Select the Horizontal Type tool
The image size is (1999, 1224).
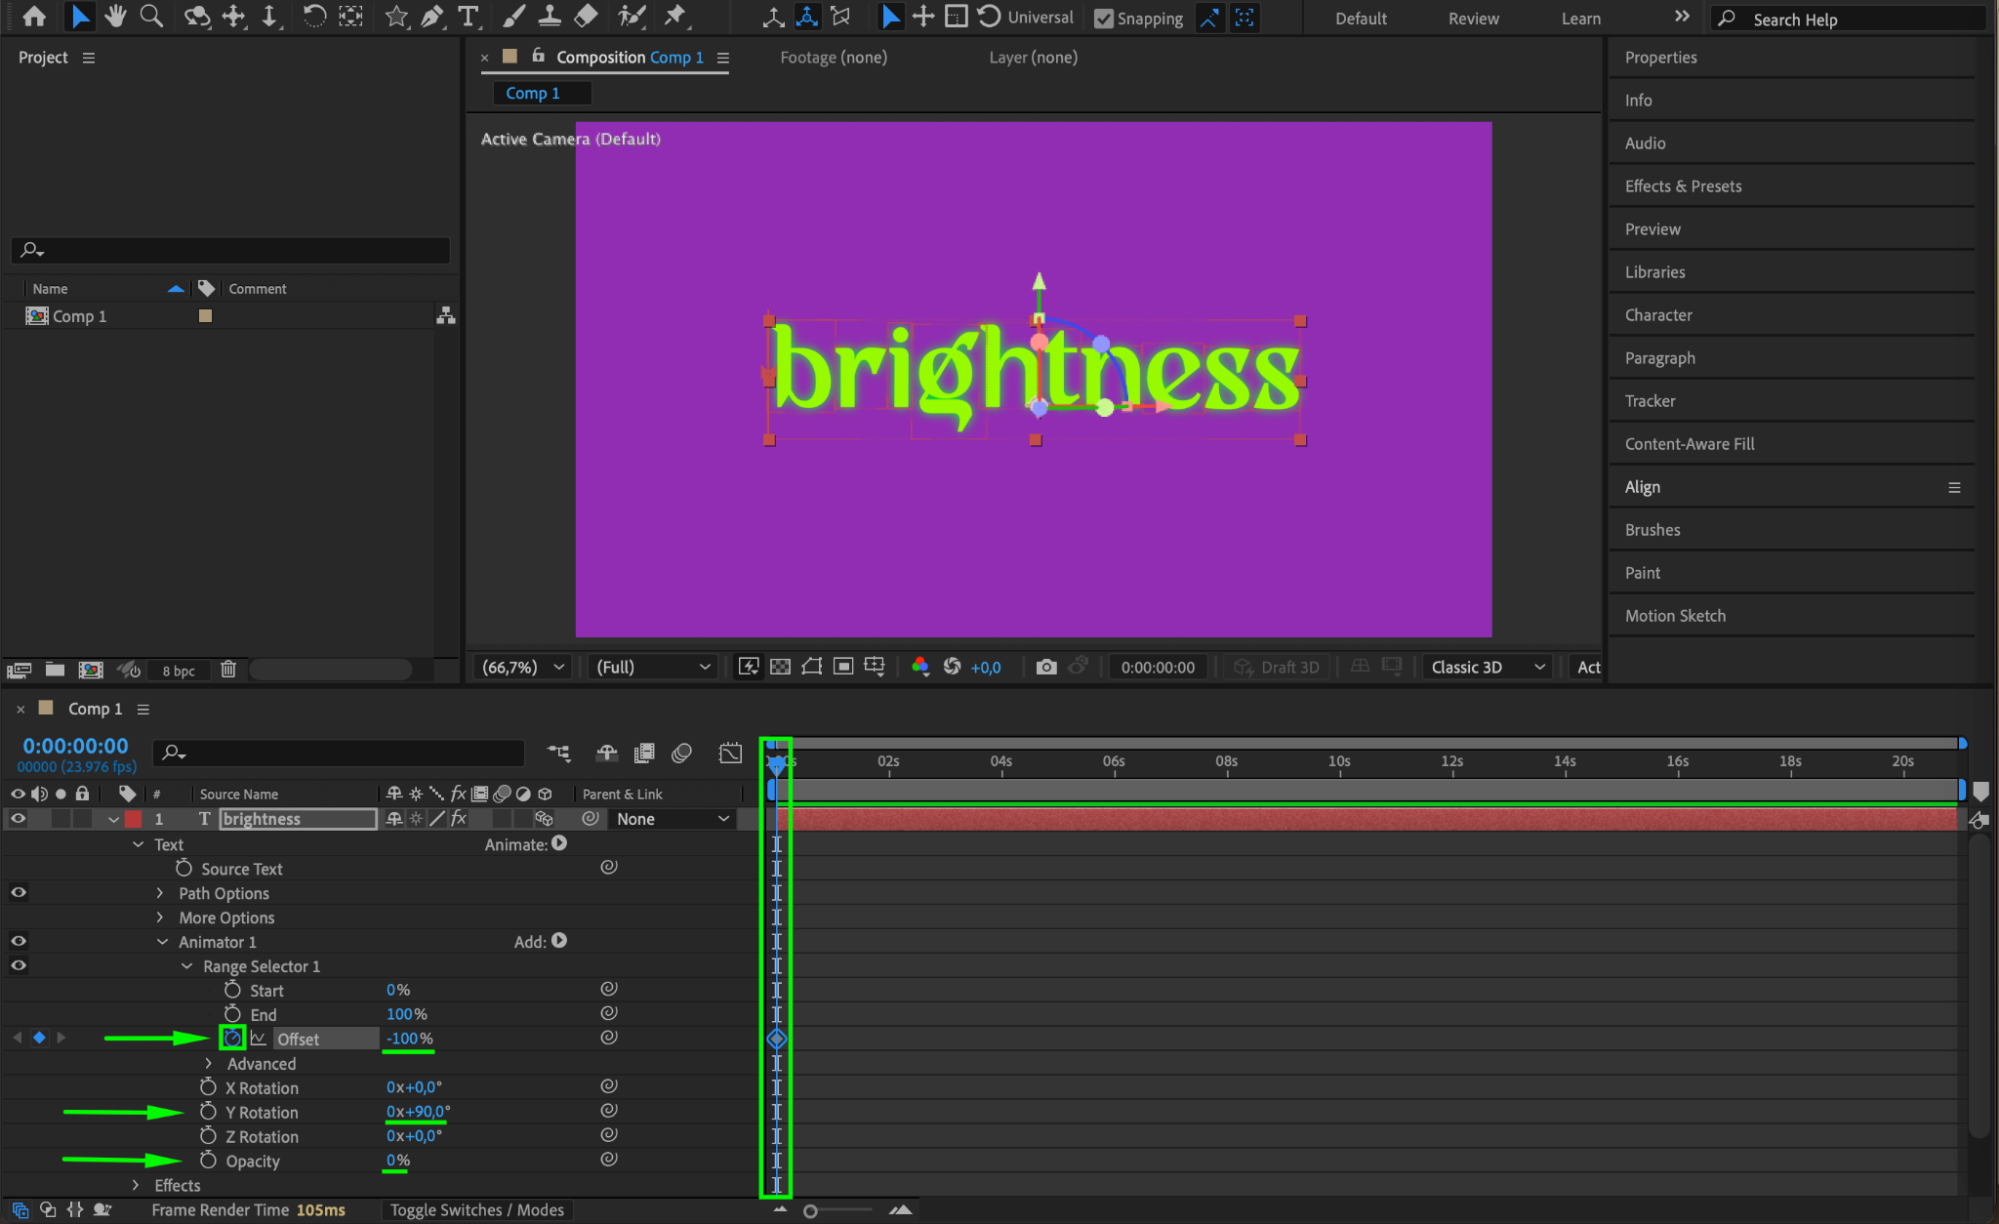pyautogui.click(x=467, y=16)
